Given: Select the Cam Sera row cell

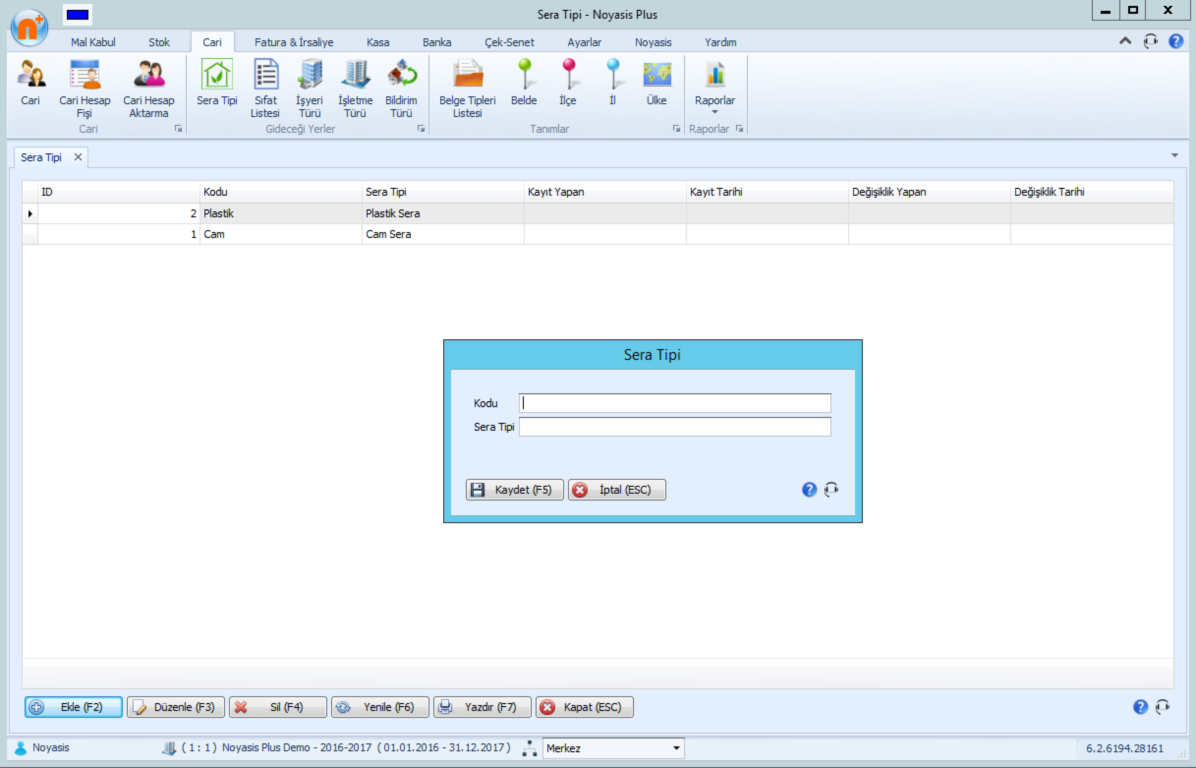Looking at the screenshot, I should coord(443,234).
